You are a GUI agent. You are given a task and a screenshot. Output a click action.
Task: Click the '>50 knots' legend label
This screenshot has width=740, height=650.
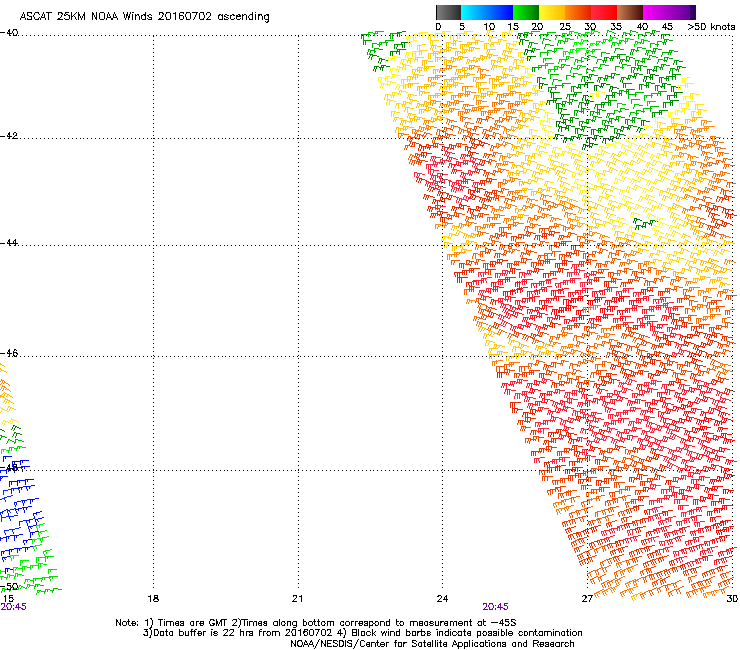tap(711, 27)
